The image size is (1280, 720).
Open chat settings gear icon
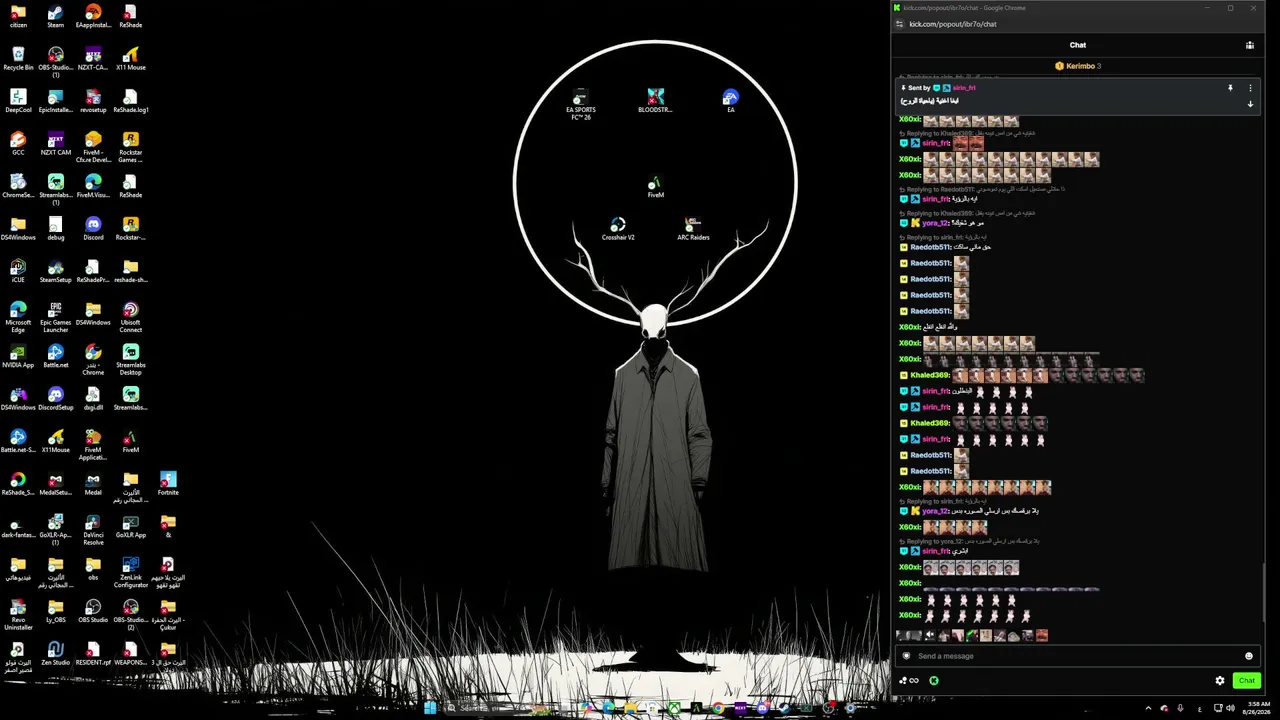[x=1220, y=681]
